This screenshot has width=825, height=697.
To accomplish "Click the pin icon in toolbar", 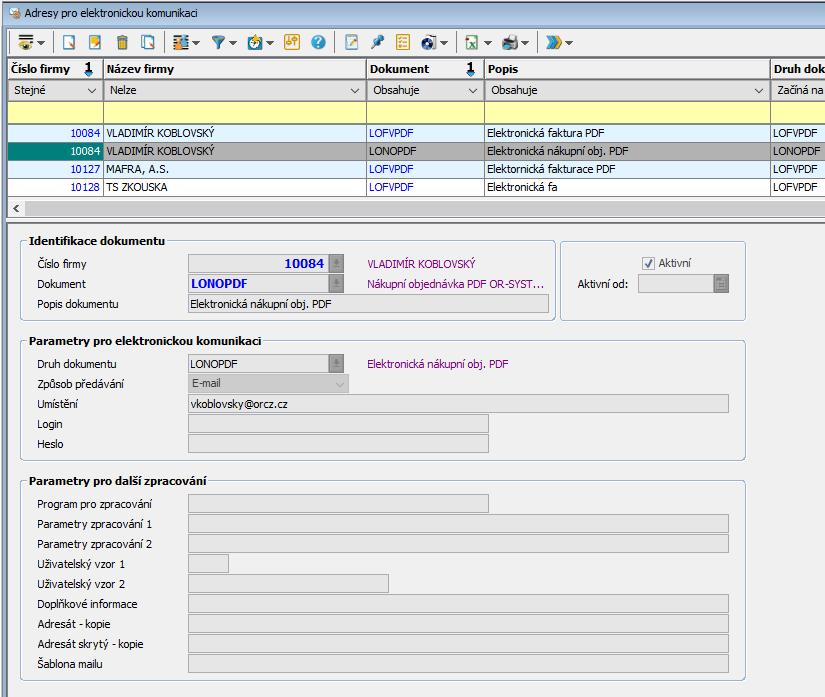I will pos(377,42).
